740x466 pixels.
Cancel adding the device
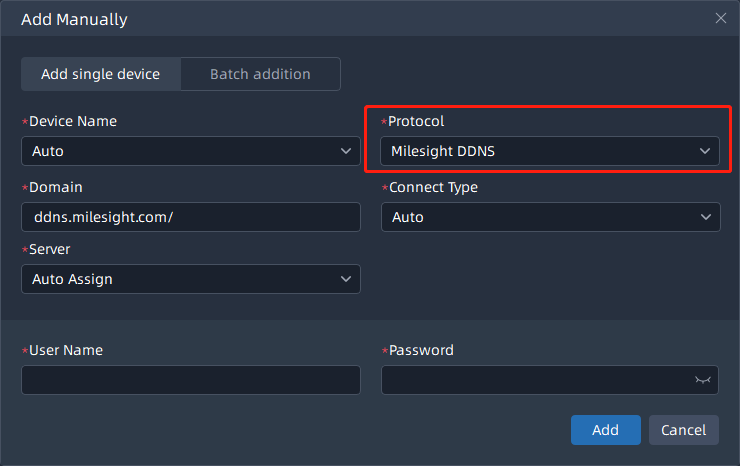683,430
